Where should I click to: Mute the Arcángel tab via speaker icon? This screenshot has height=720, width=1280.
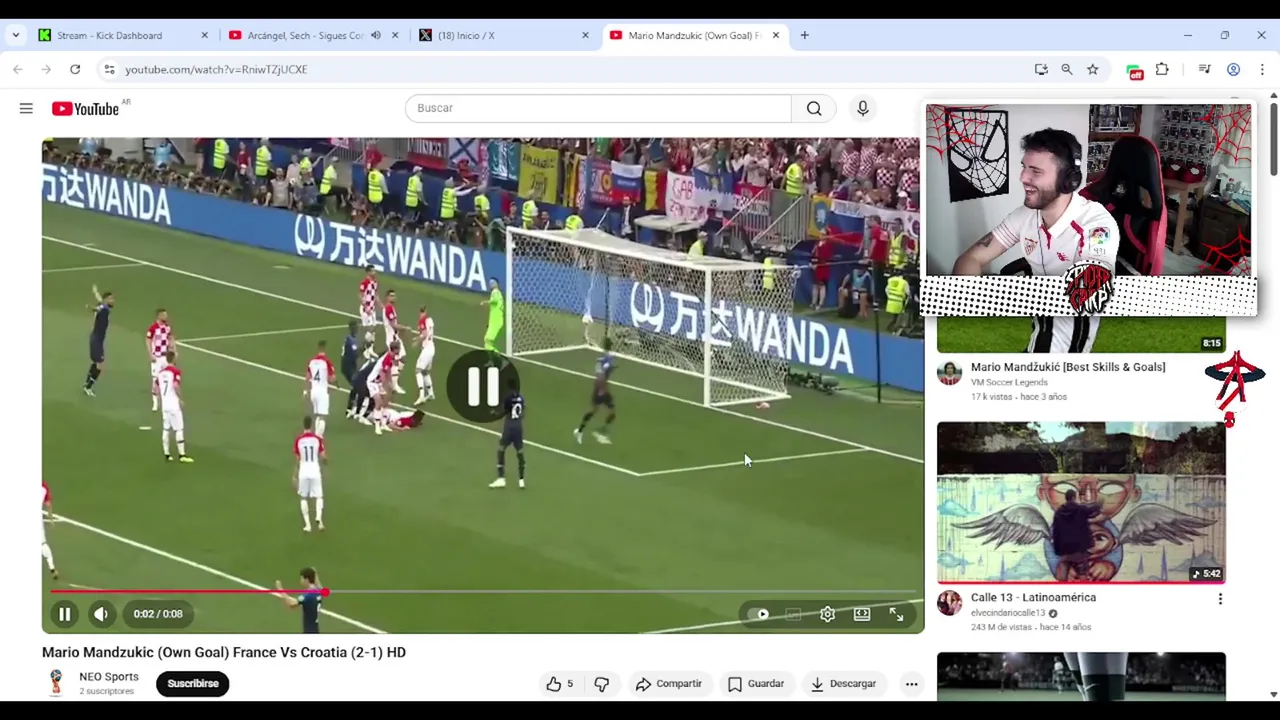(x=376, y=35)
